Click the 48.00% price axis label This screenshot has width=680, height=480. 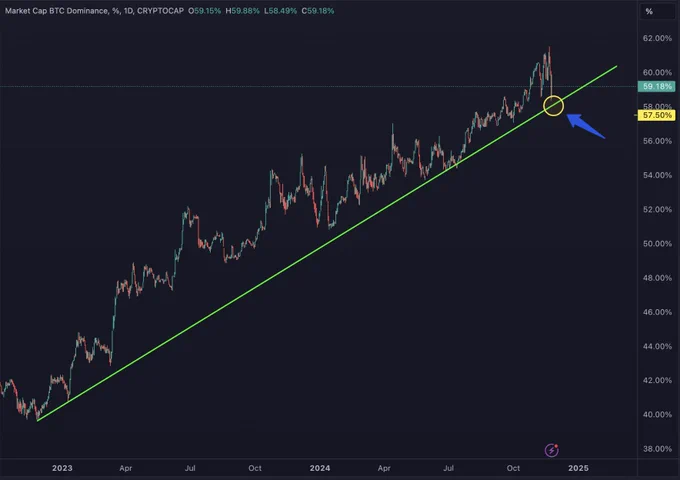[x=657, y=278]
